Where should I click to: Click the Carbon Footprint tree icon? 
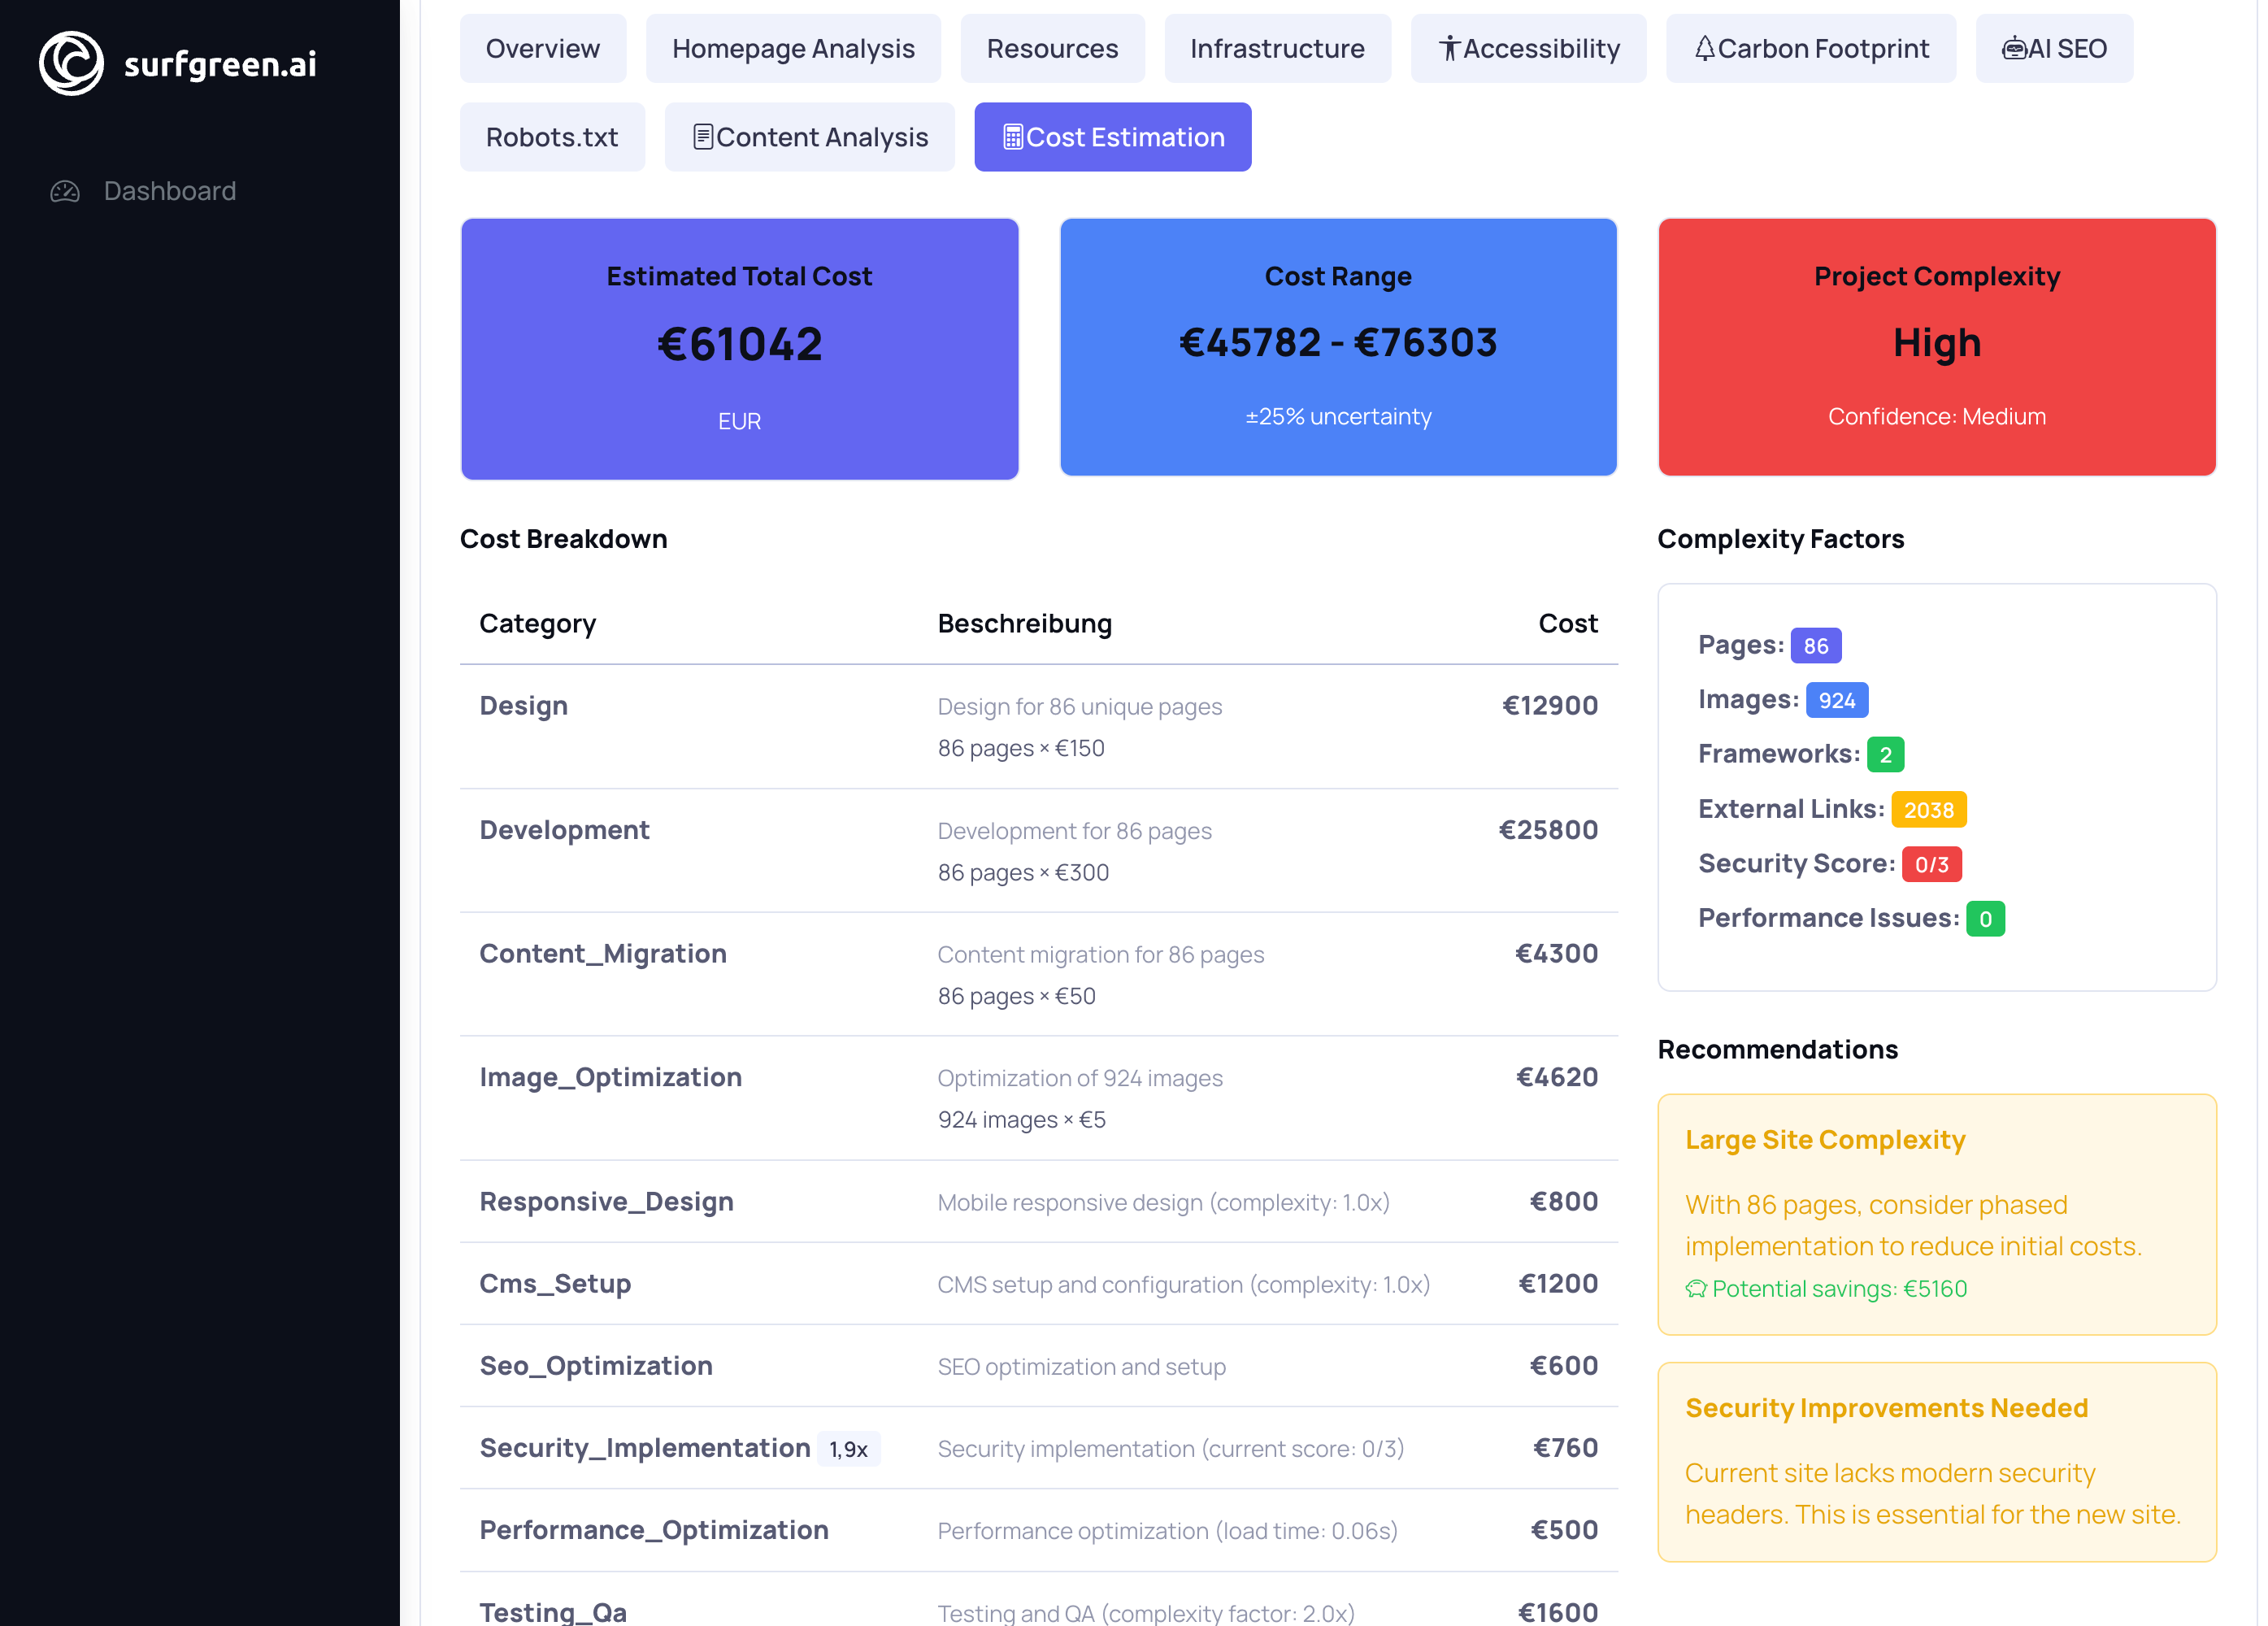coord(1704,48)
